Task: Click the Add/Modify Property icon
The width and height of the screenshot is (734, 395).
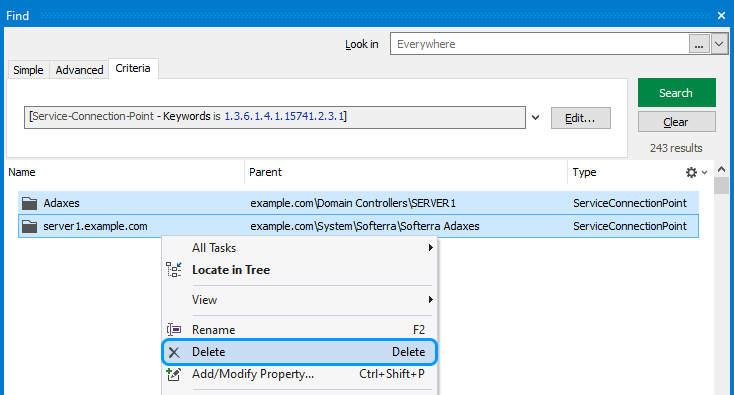Action: [x=174, y=374]
